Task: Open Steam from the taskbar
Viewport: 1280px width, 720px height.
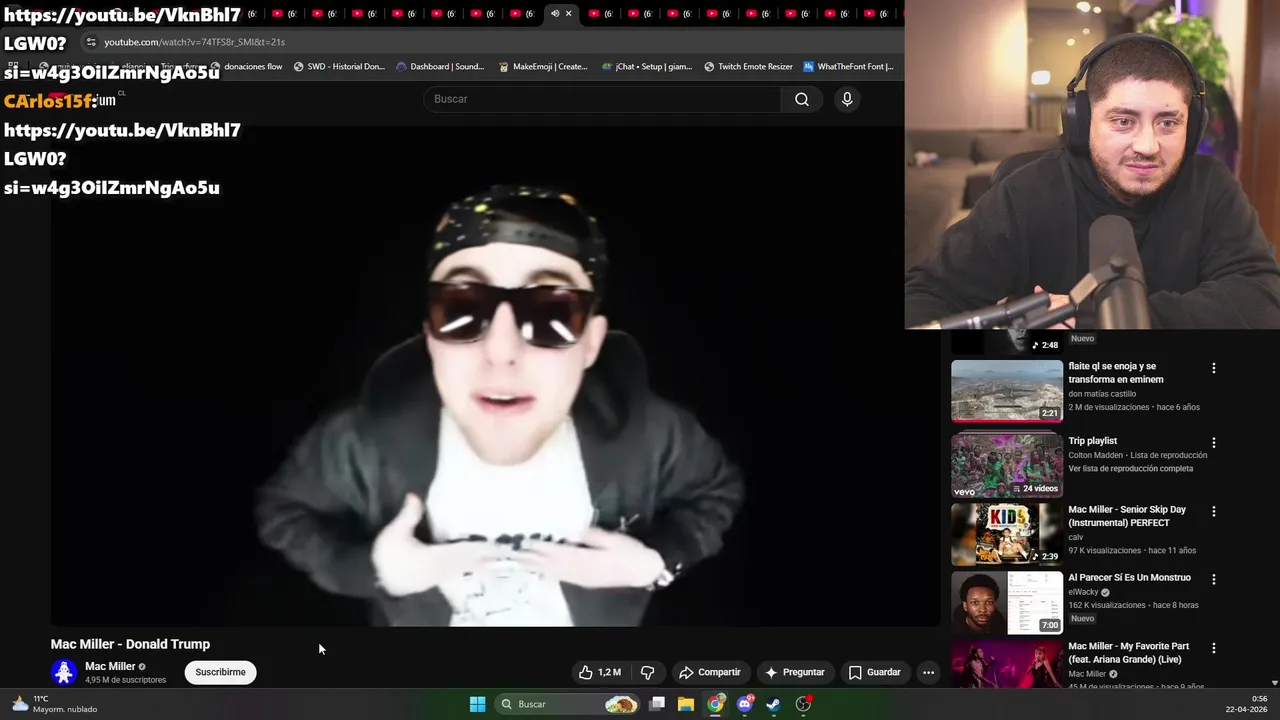Action: (774, 704)
